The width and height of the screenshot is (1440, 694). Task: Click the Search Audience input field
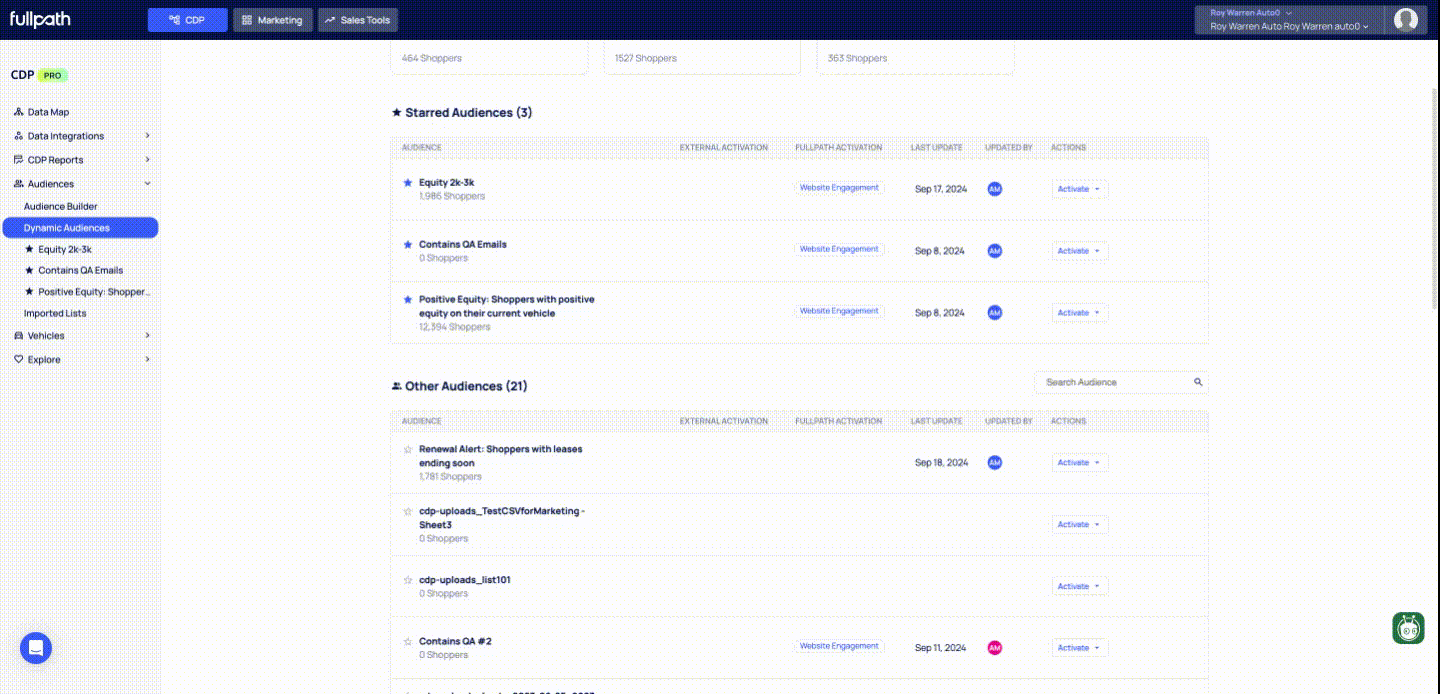tap(1114, 382)
